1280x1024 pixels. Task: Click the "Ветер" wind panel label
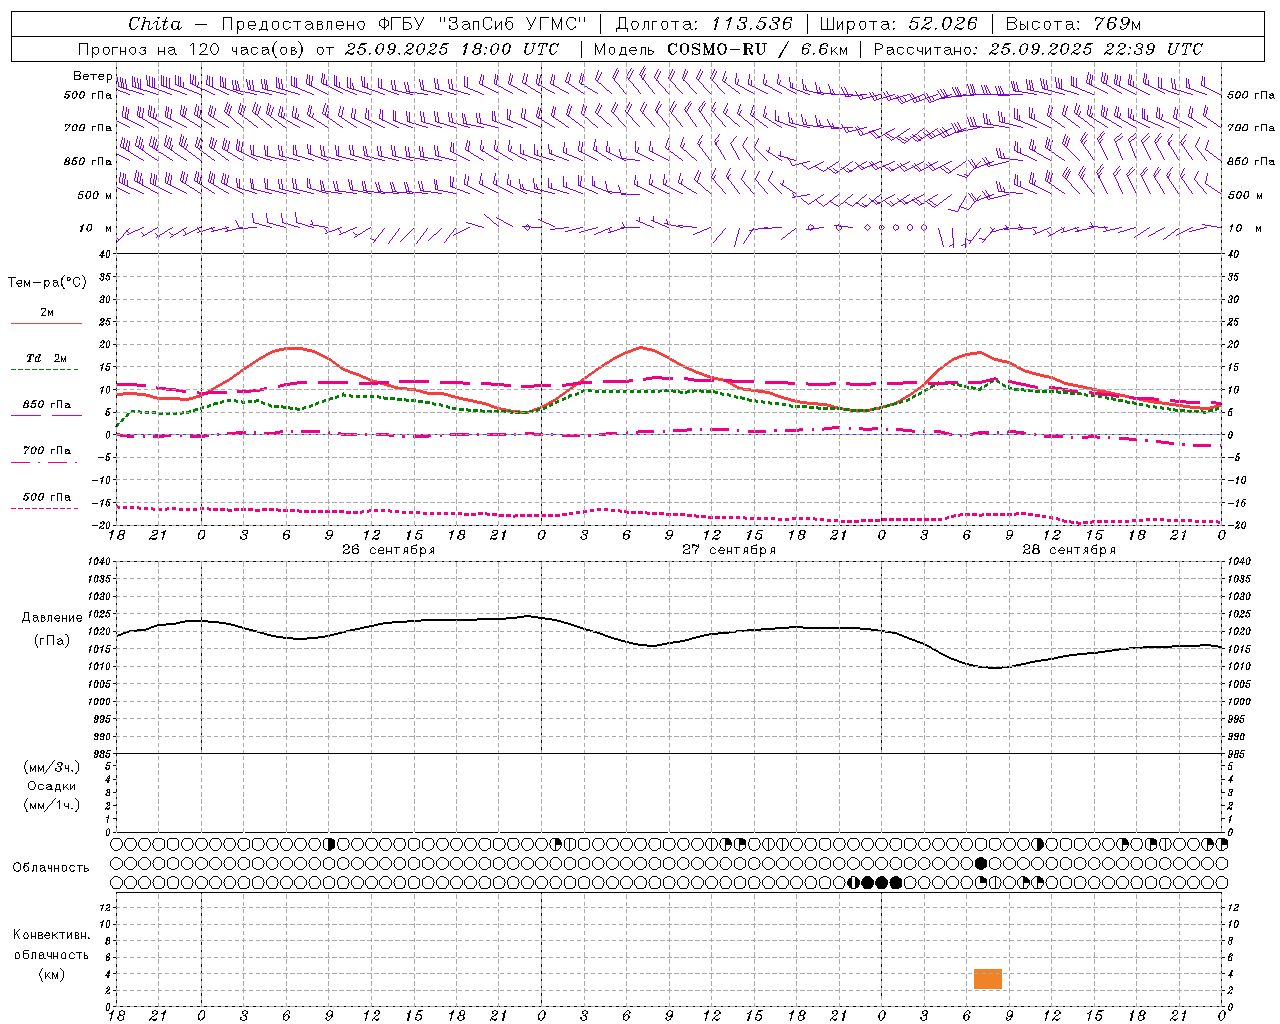pyautogui.click(x=92, y=76)
